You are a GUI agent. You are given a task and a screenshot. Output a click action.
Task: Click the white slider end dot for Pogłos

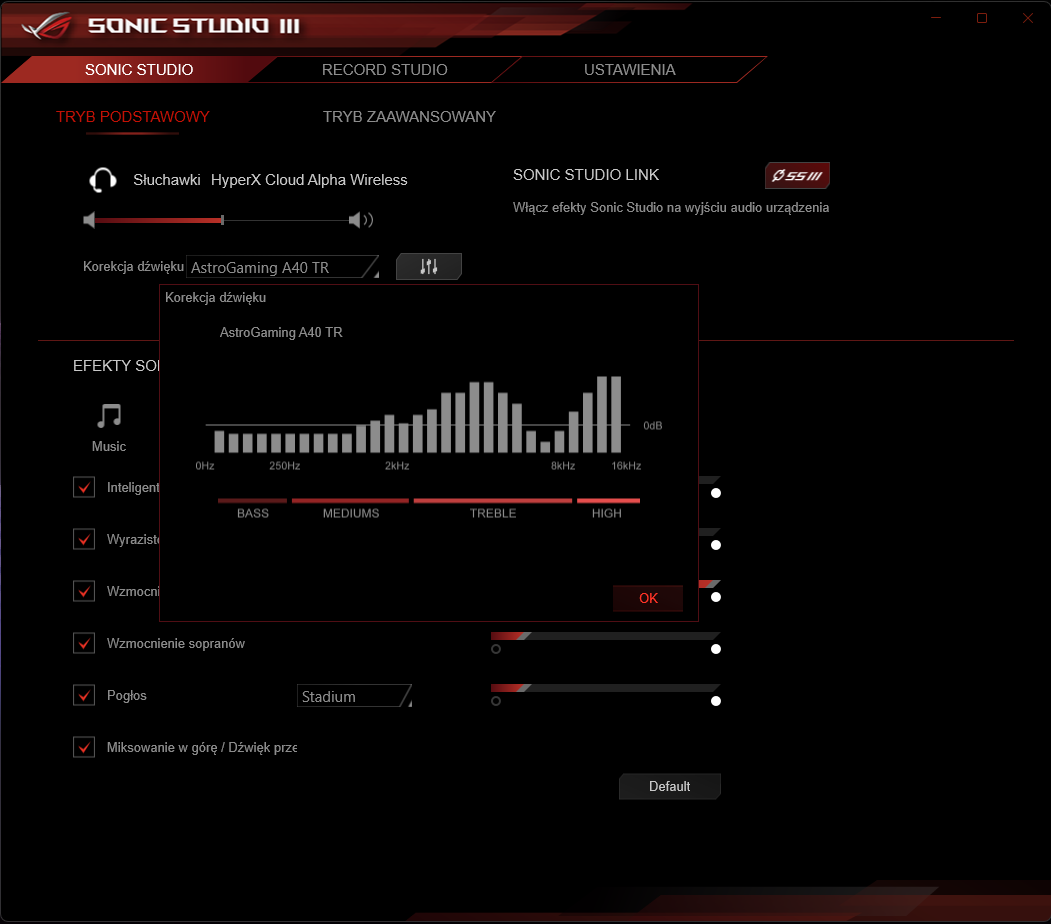click(716, 701)
